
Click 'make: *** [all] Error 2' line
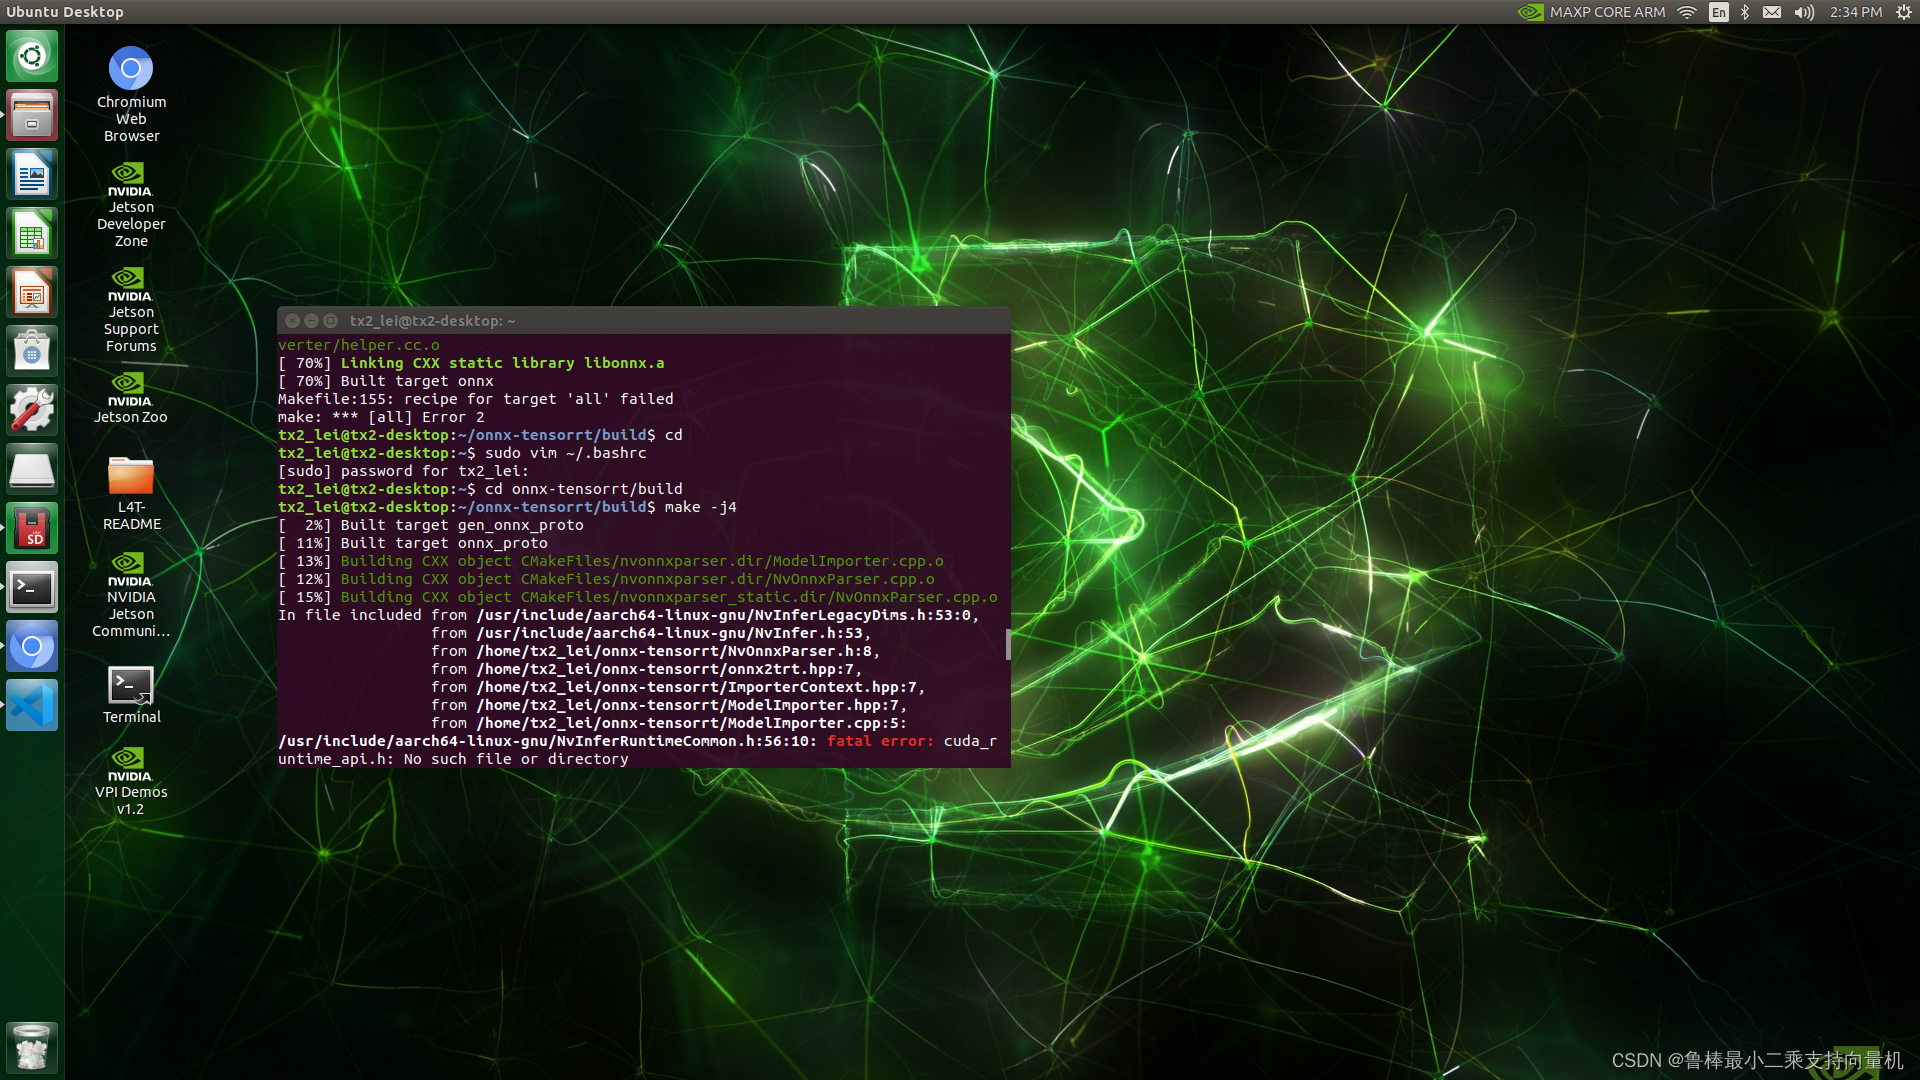pos(381,417)
